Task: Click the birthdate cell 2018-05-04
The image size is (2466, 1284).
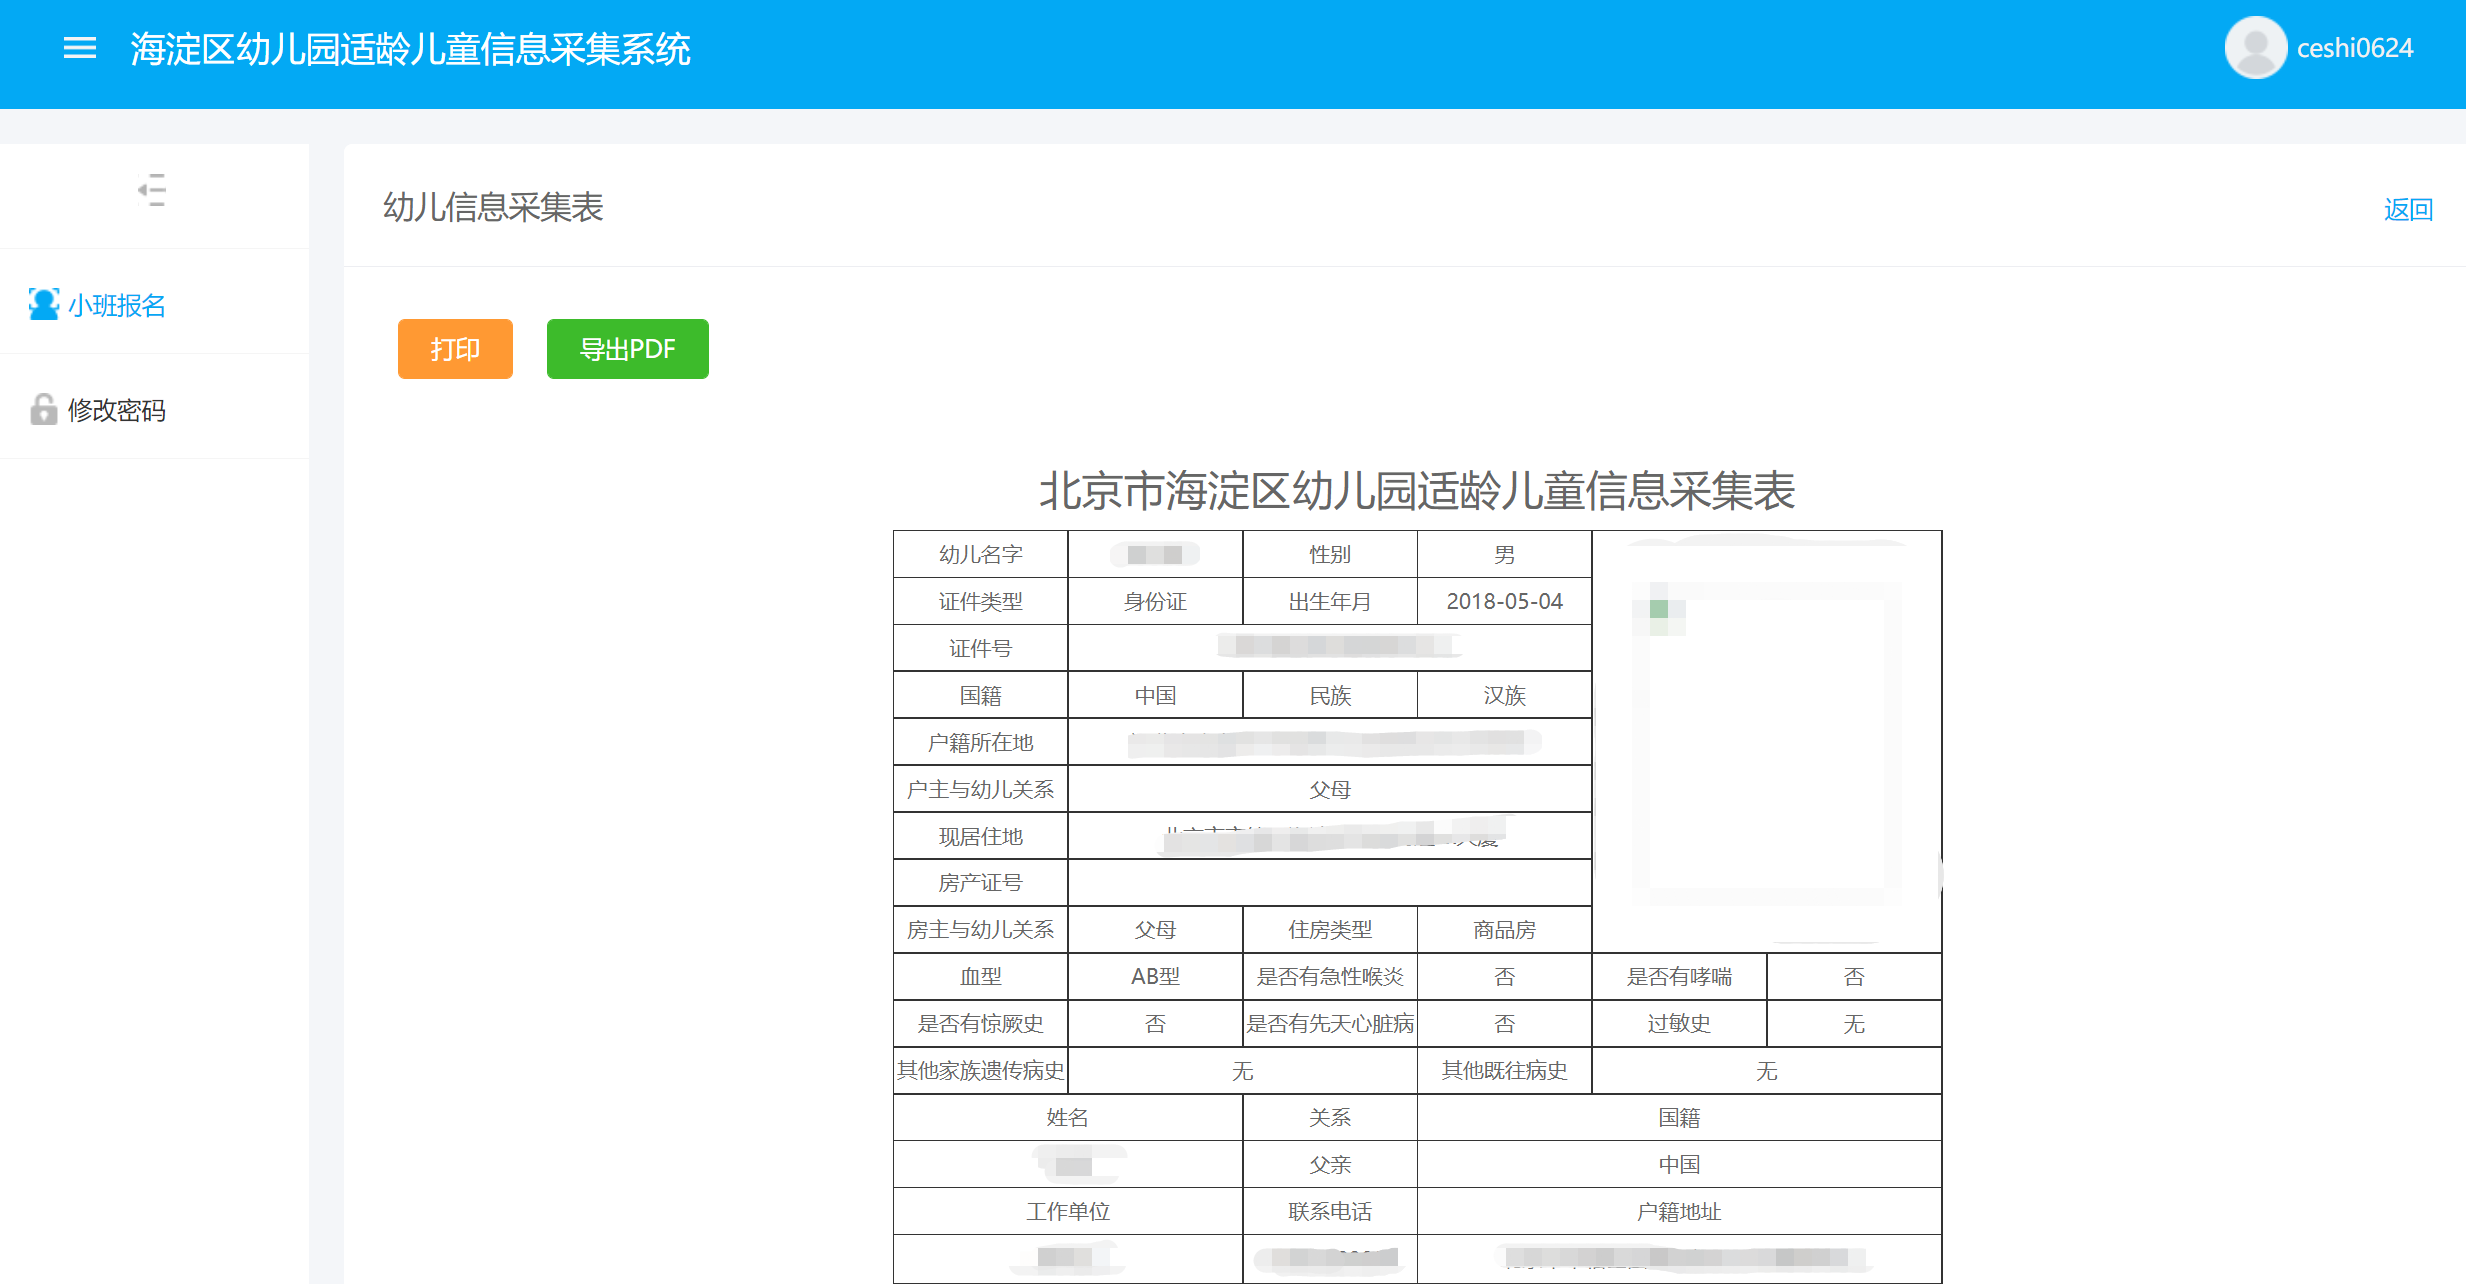Action: pos(1504,601)
